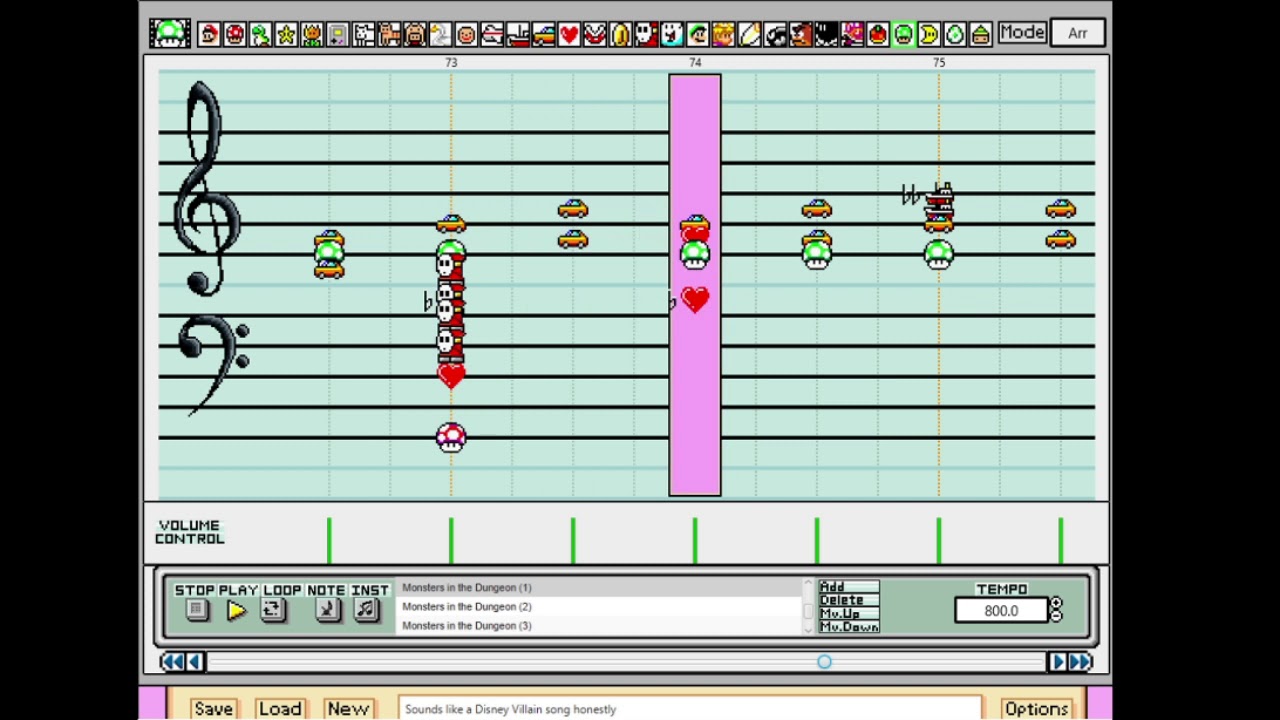
Task: Select the yellow moon instrument
Action: coord(929,34)
